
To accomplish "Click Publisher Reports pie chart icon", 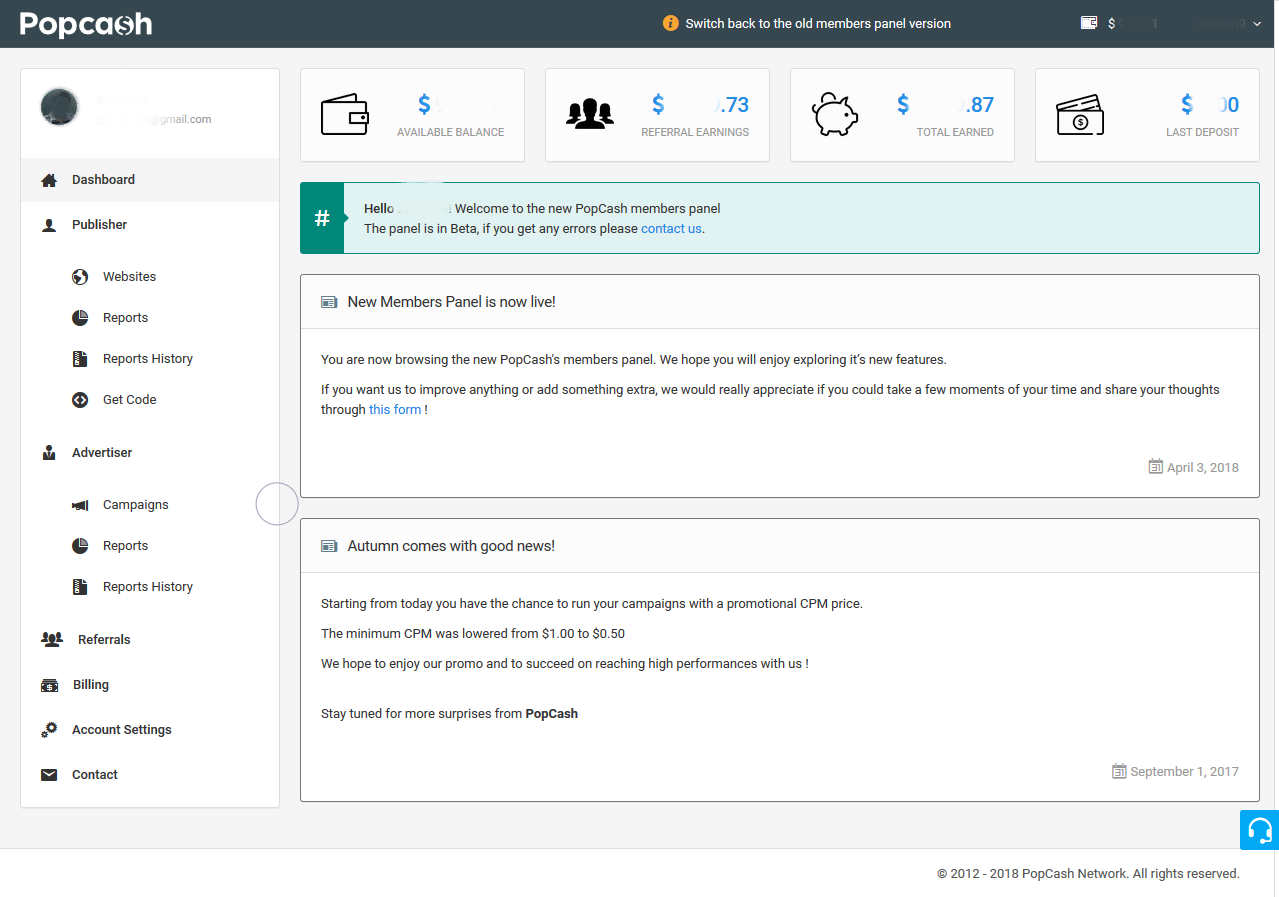I will (80, 318).
